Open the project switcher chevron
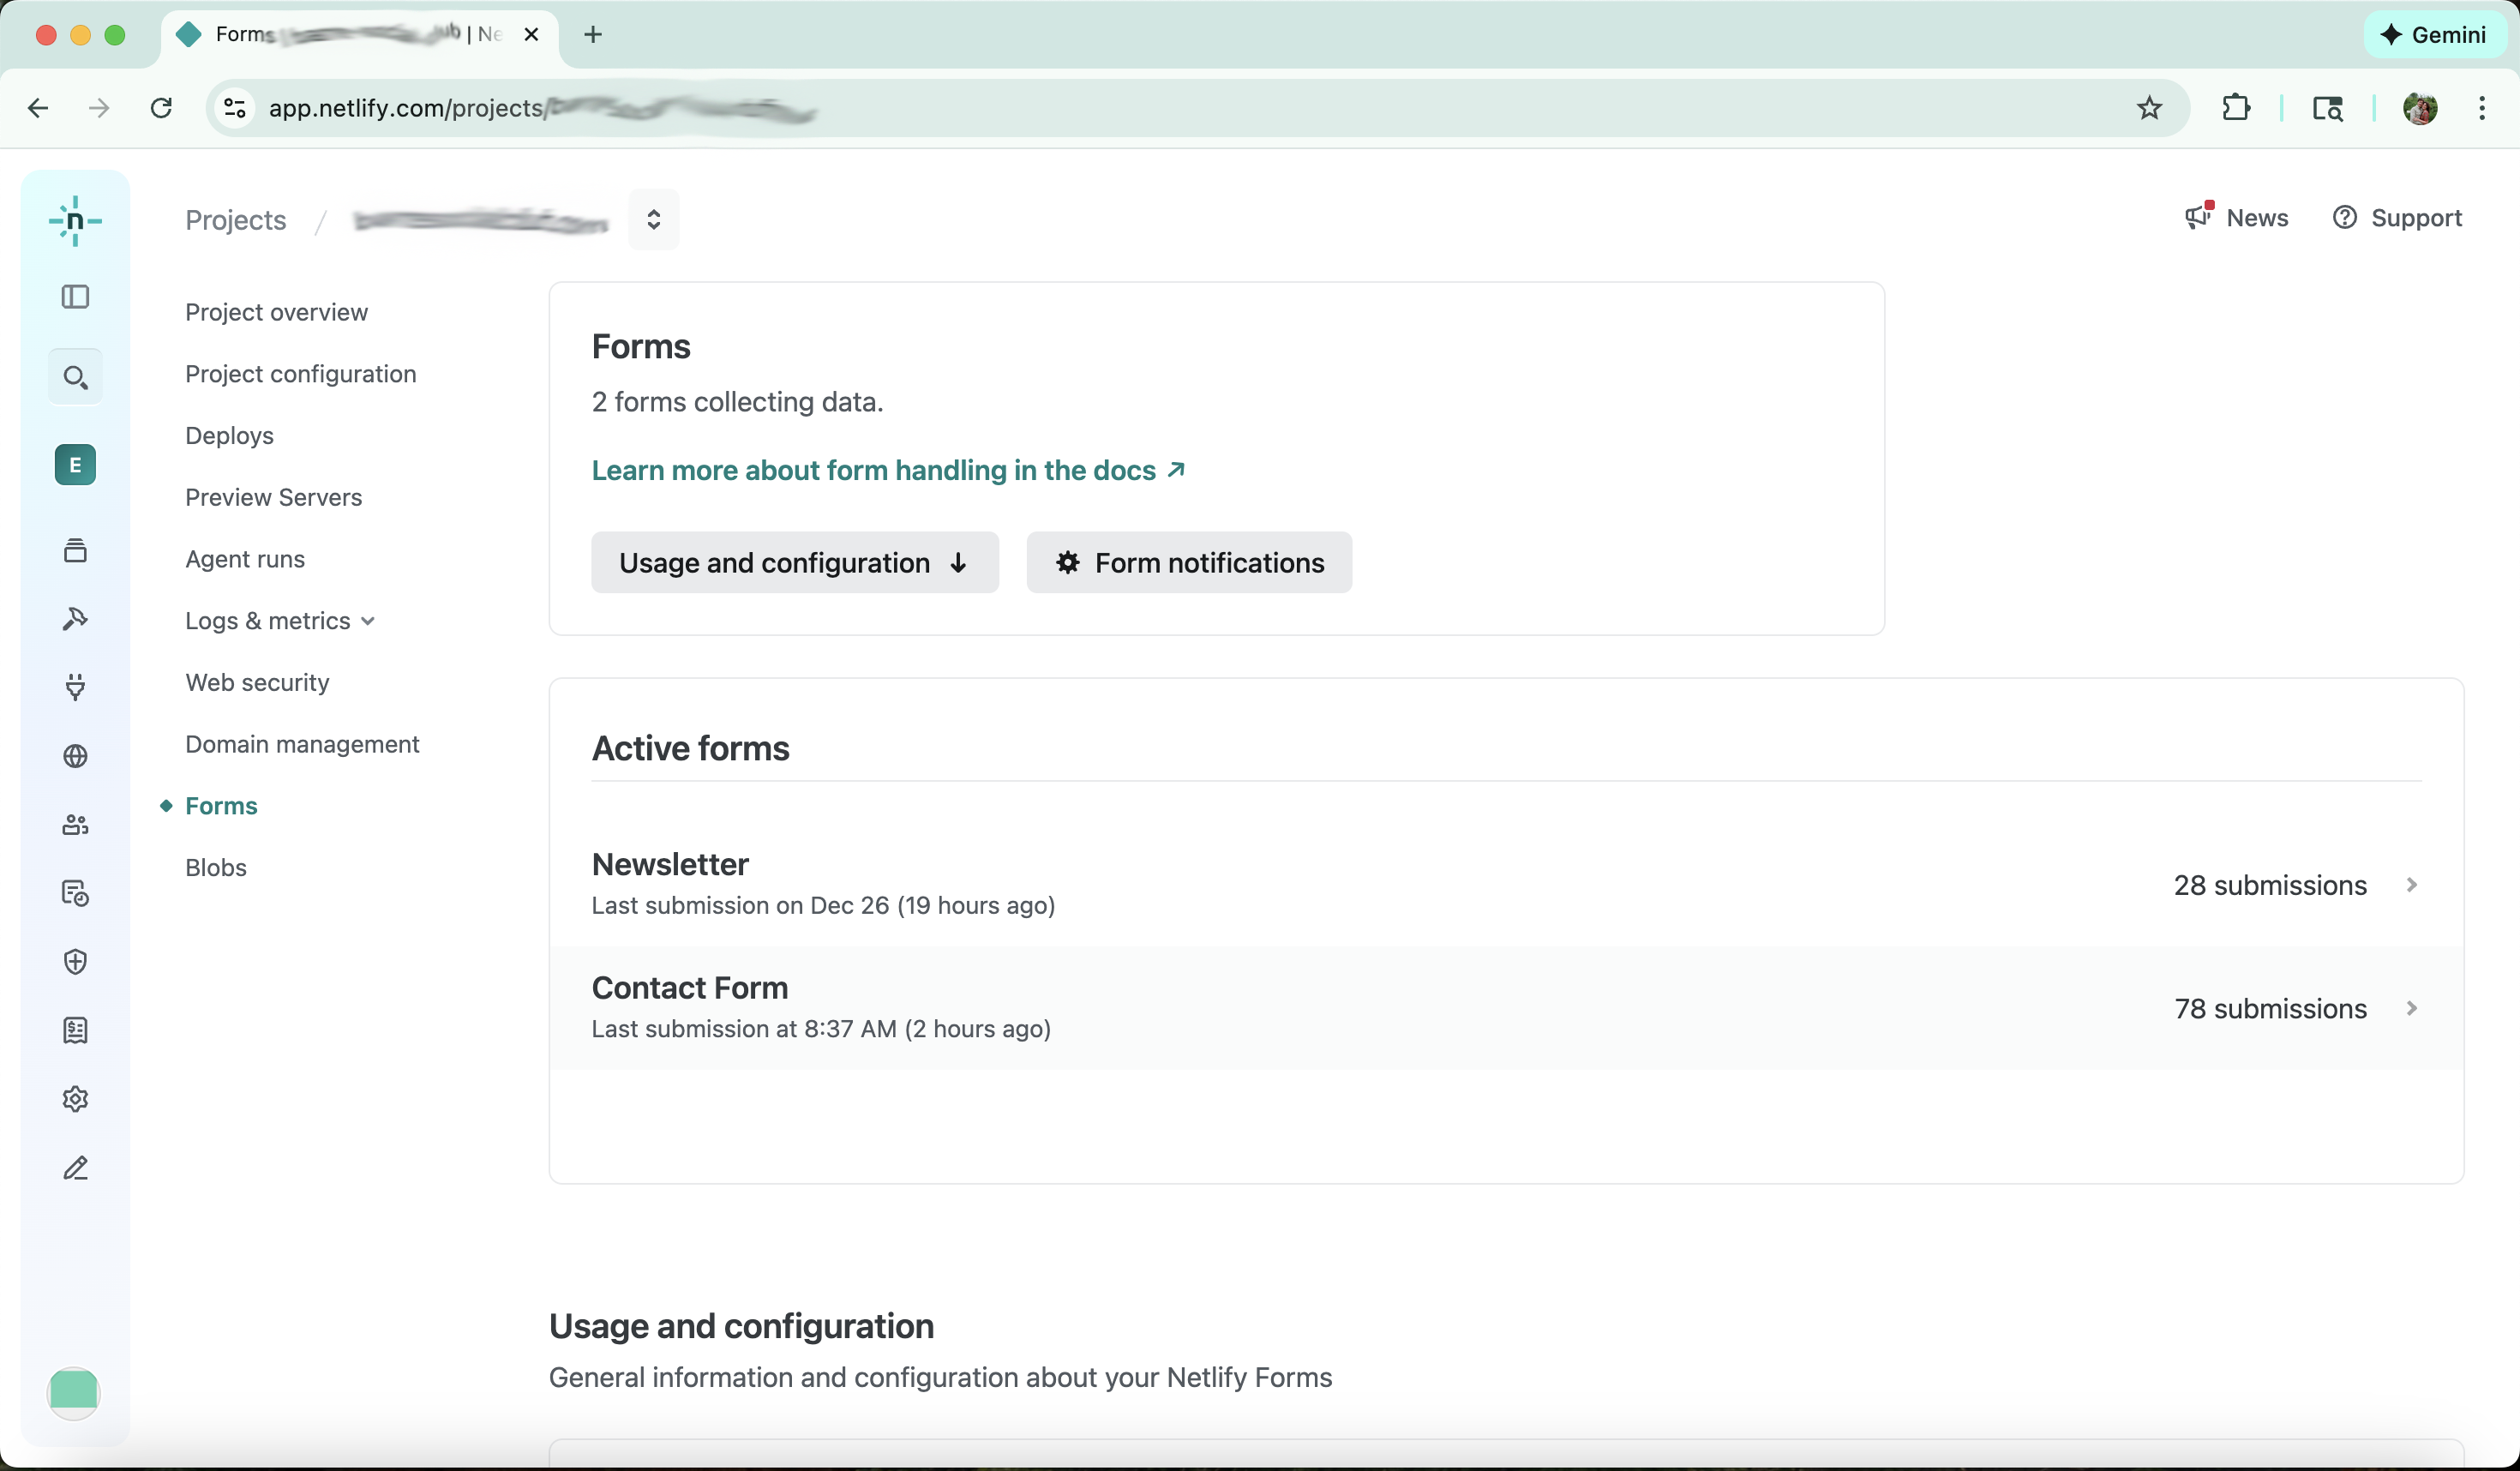2520x1471 pixels. (x=654, y=219)
